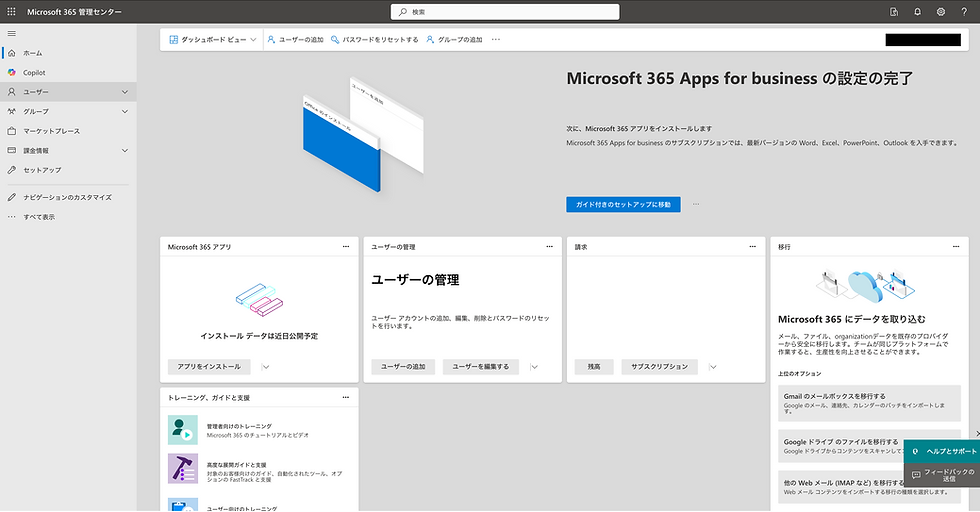This screenshot has width=980, height=512.
Task: Open 管理者向けのトレーニング link
Action: [x=239, y=426]
